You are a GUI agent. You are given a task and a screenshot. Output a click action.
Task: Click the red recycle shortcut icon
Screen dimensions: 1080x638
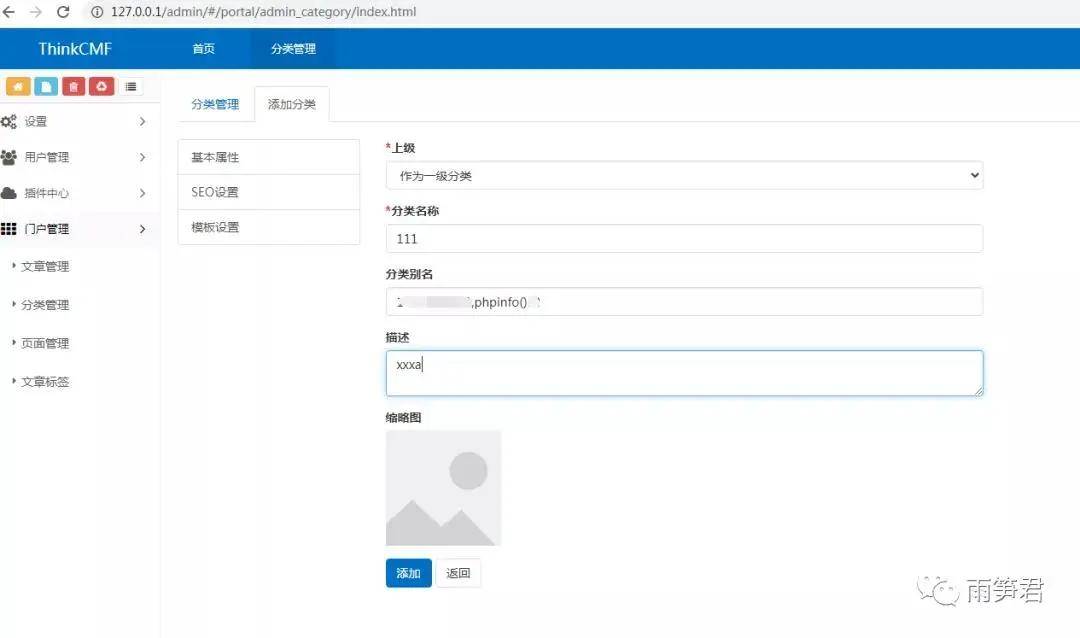tap(101, 87)
